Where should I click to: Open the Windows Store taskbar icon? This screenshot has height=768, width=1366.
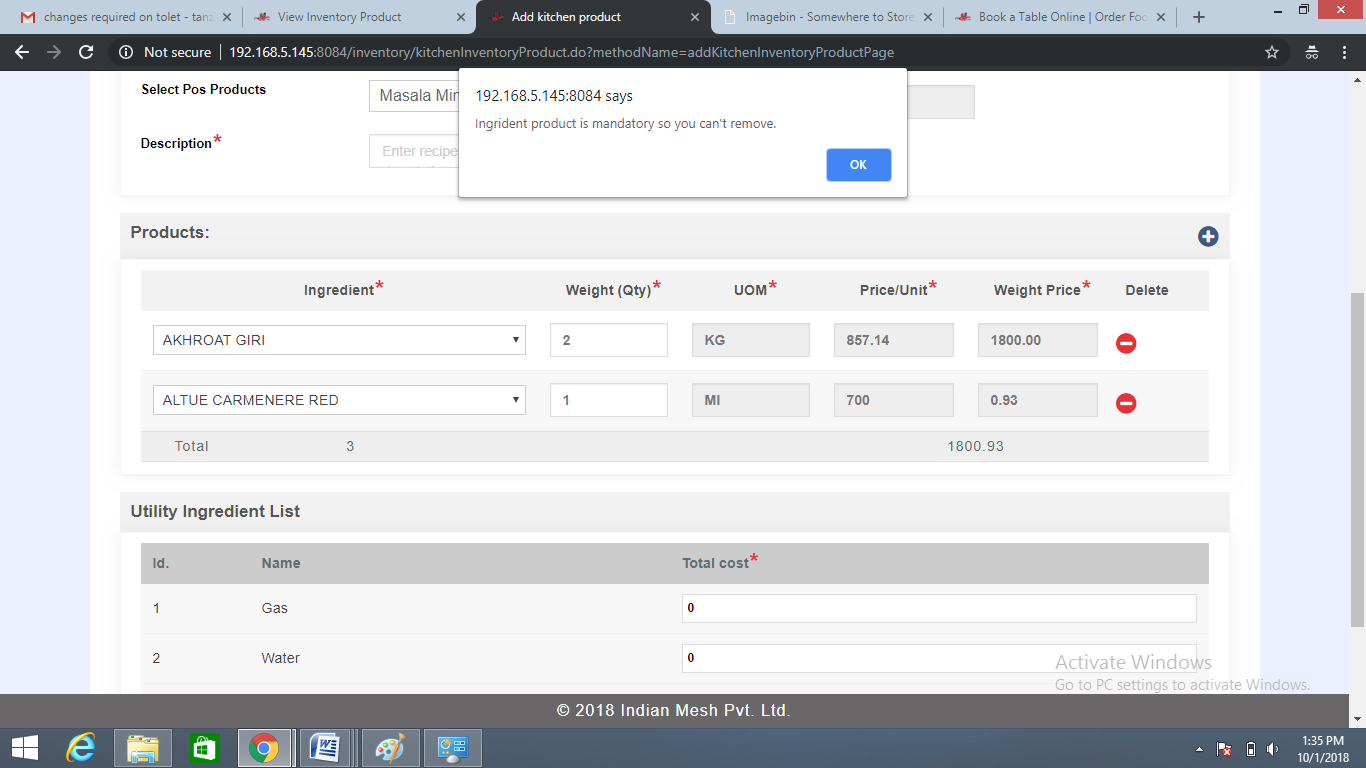[203, 748]
